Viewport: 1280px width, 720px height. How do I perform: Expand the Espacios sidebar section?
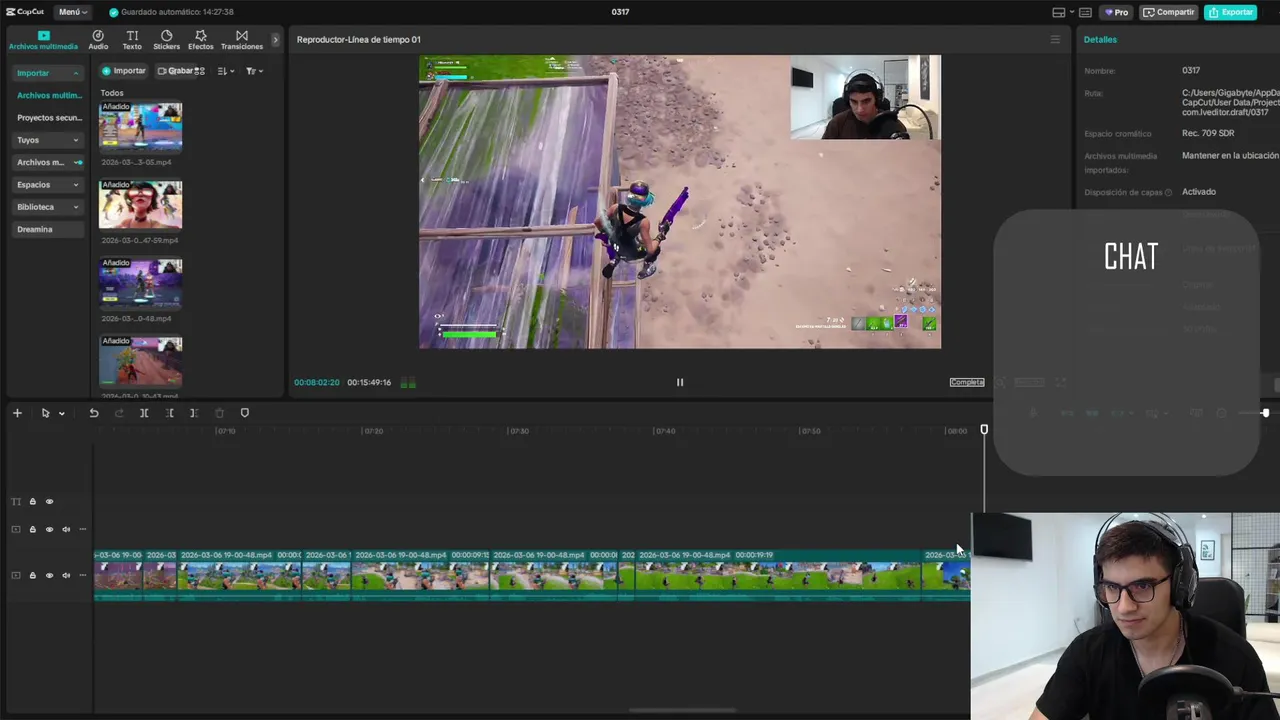[x=75, y=185]
